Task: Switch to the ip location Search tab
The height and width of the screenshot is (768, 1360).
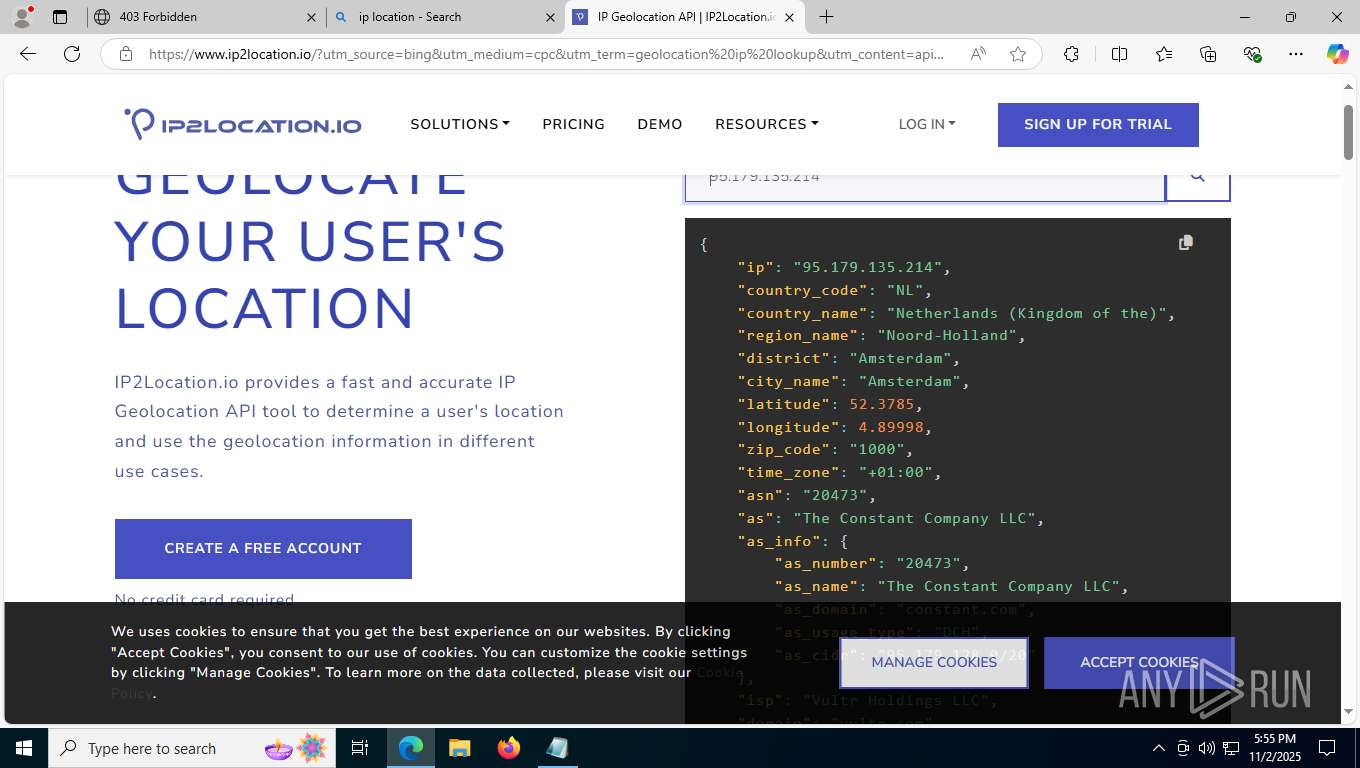Action: point(445,17)
